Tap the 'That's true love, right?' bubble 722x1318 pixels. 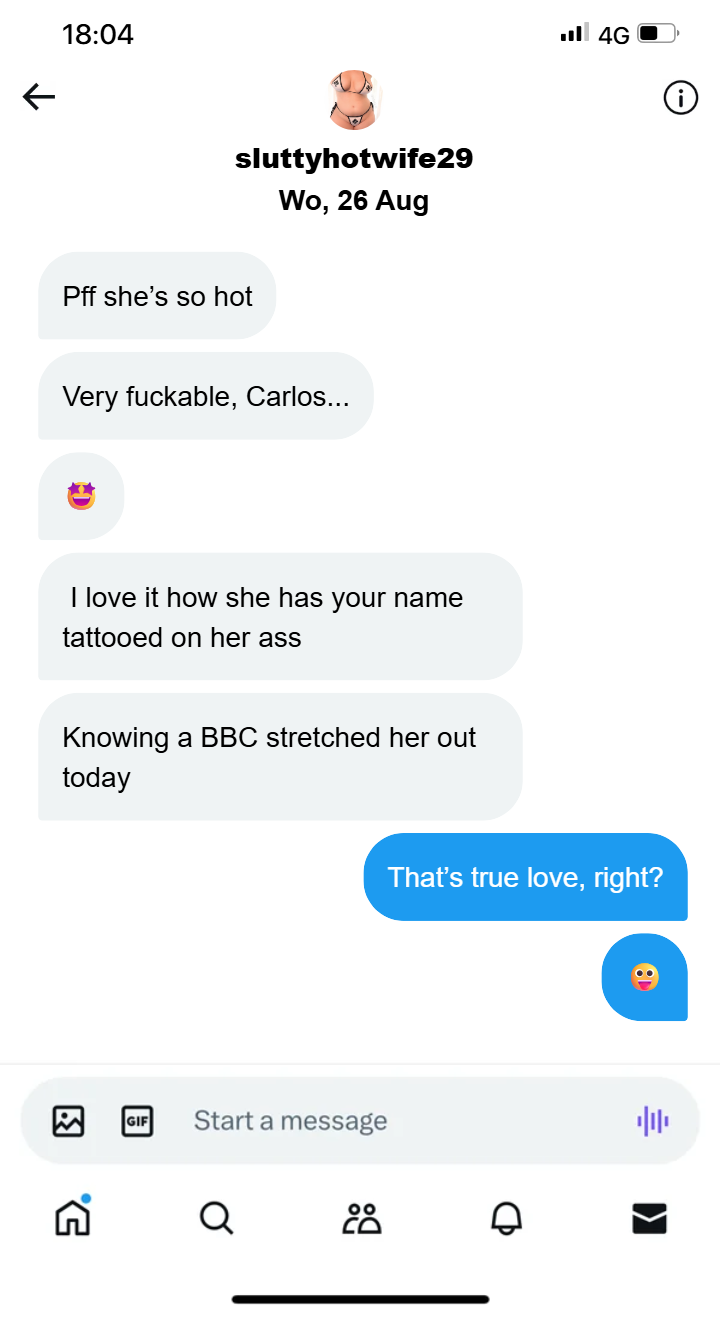[525, 877]
